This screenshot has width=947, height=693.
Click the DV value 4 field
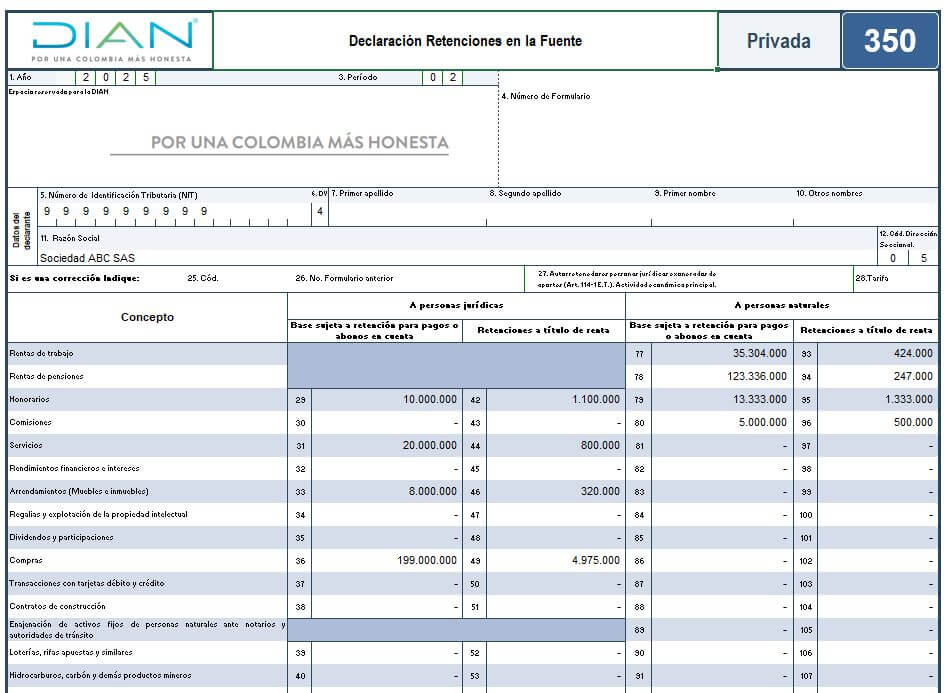320,212
